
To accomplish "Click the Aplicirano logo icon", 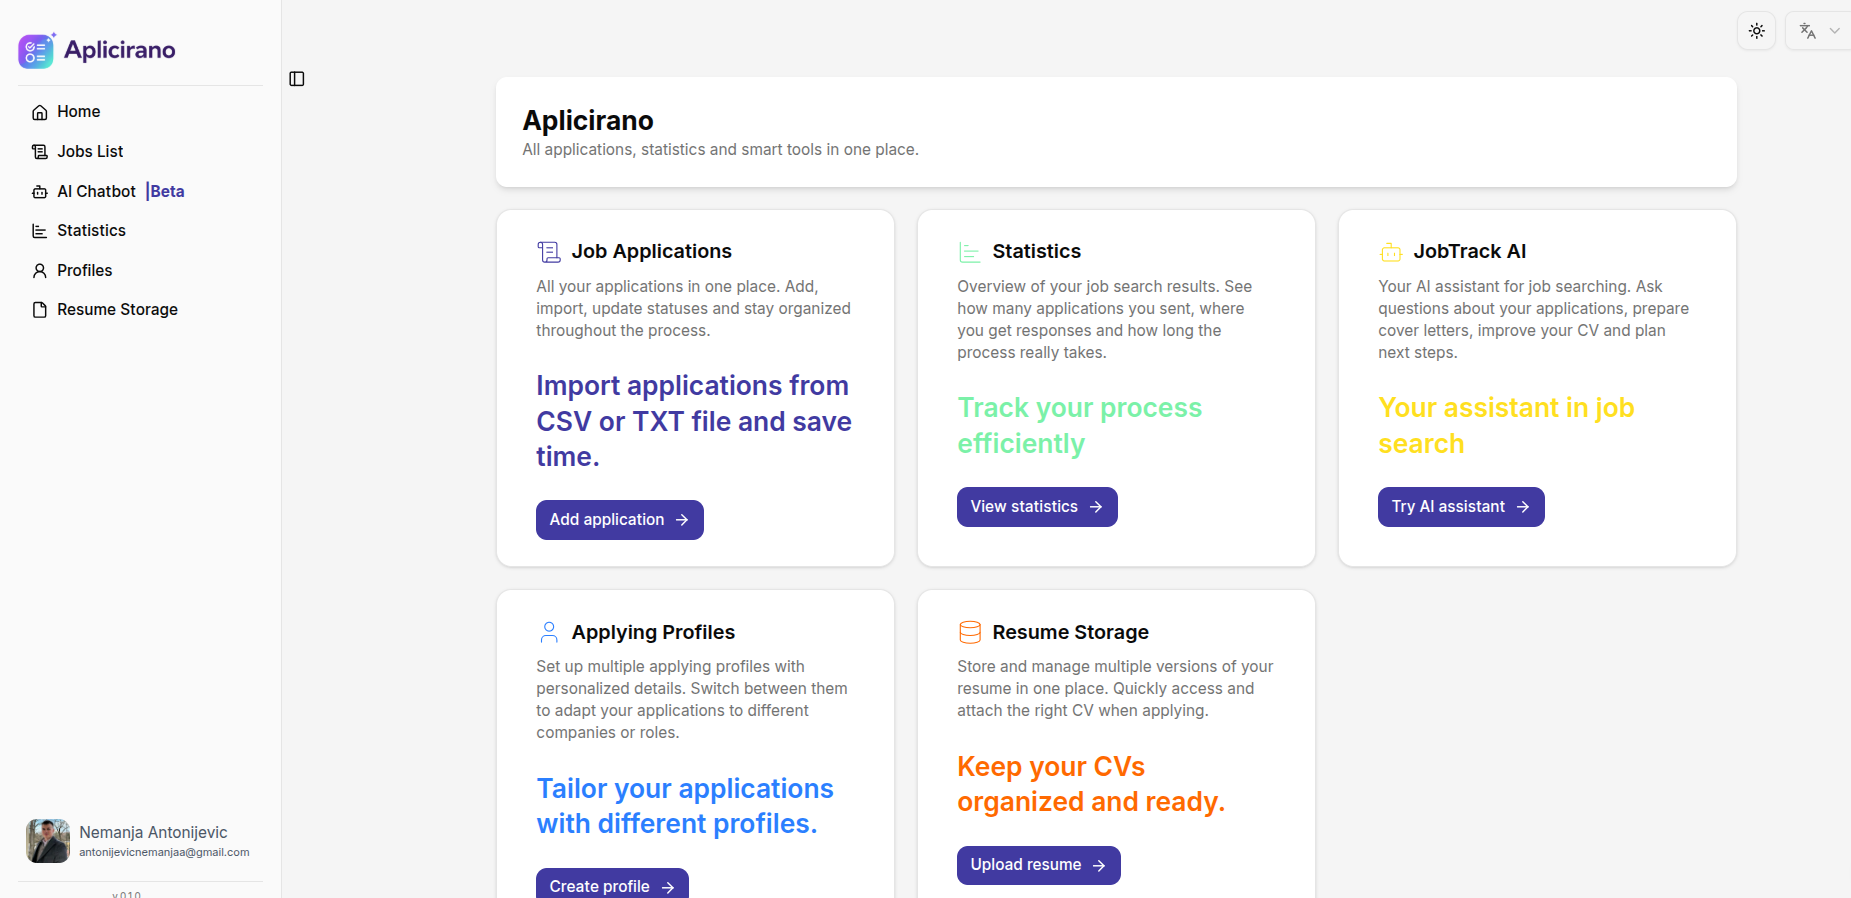I will pos(36,50).
